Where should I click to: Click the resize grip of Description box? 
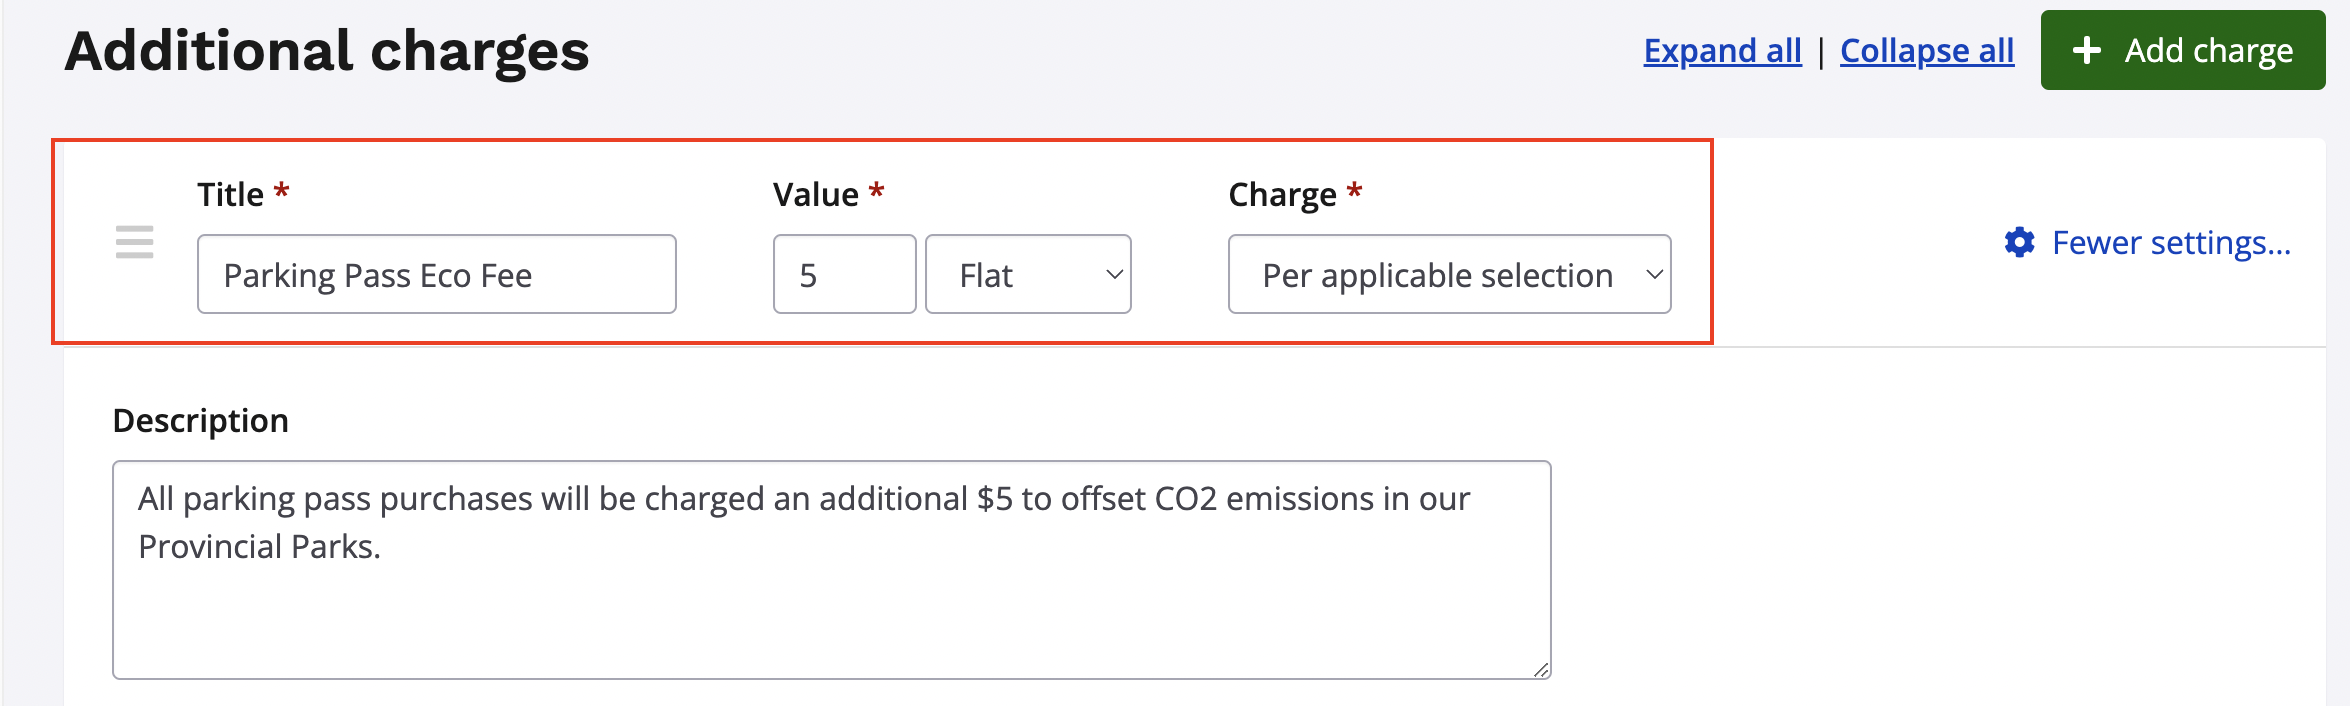click(x=1541, y=670)
